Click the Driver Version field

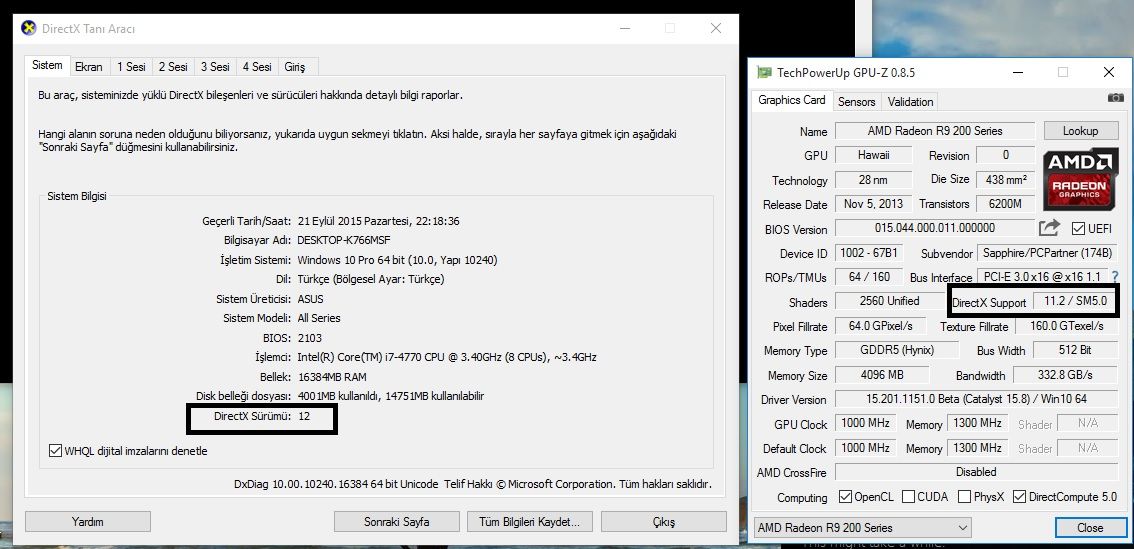[x=976, y=399]
